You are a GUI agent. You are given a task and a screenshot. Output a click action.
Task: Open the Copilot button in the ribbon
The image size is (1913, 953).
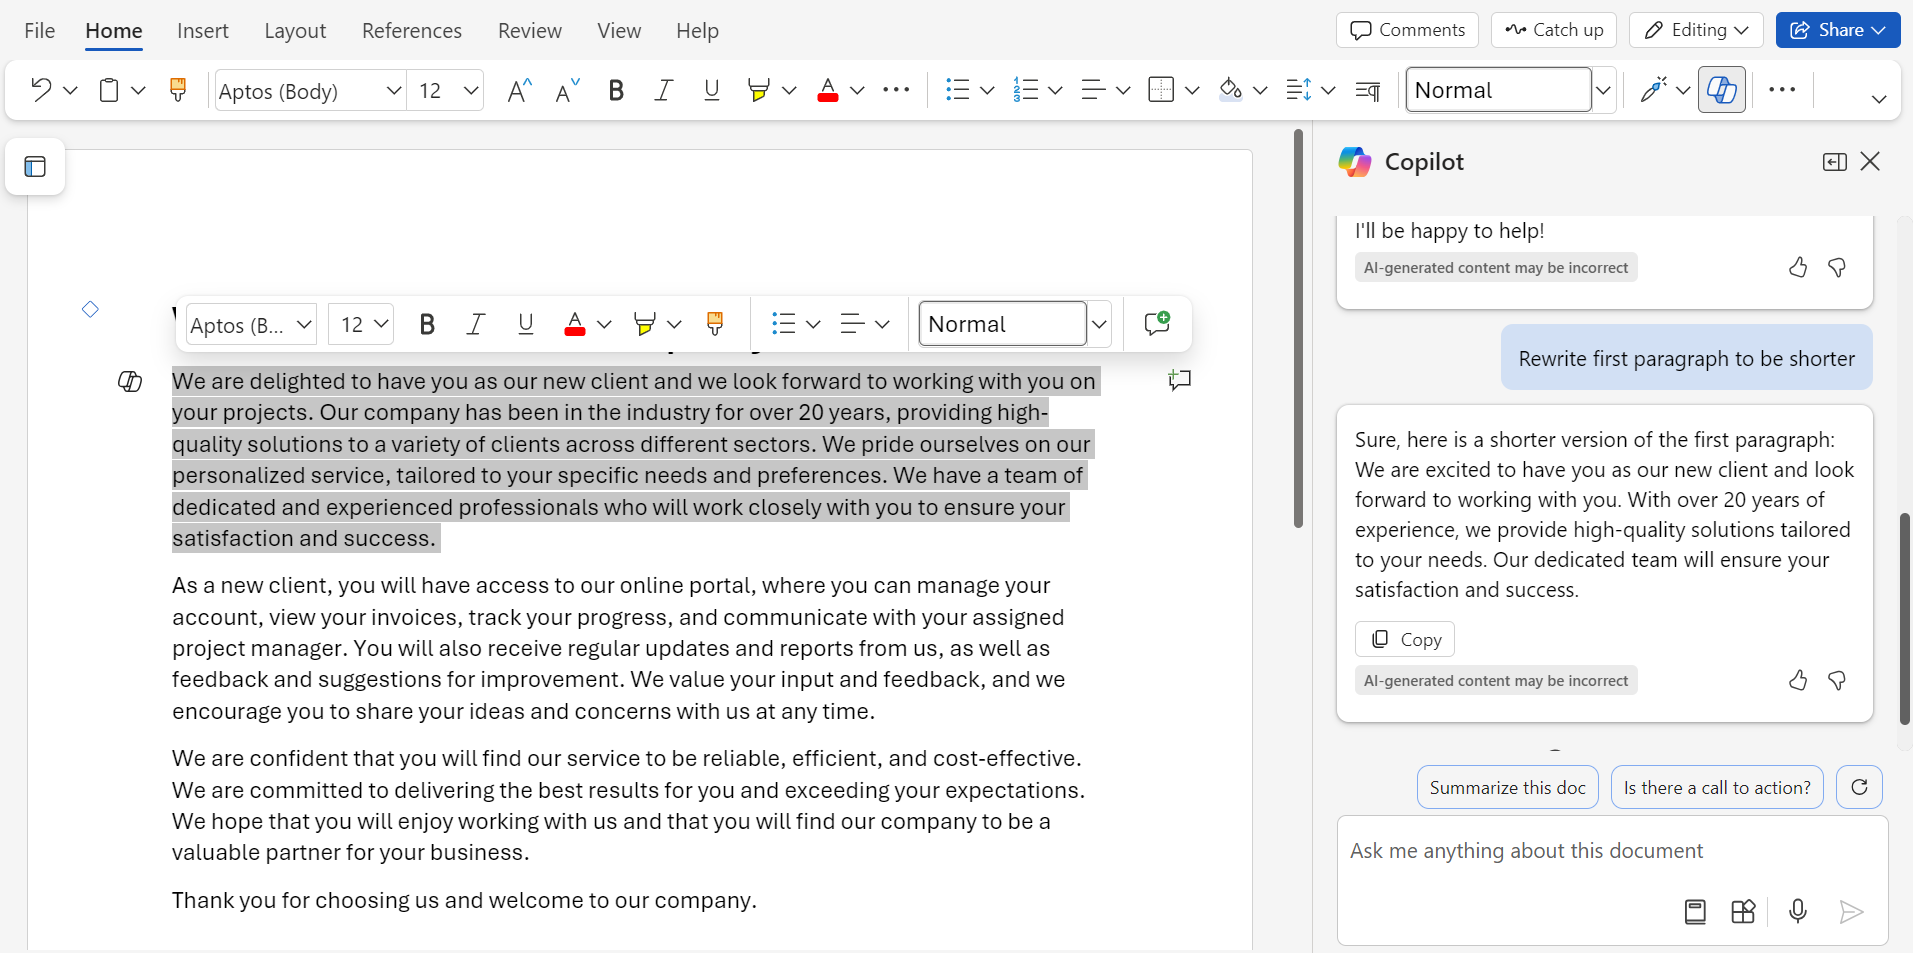pos(1722,89)
